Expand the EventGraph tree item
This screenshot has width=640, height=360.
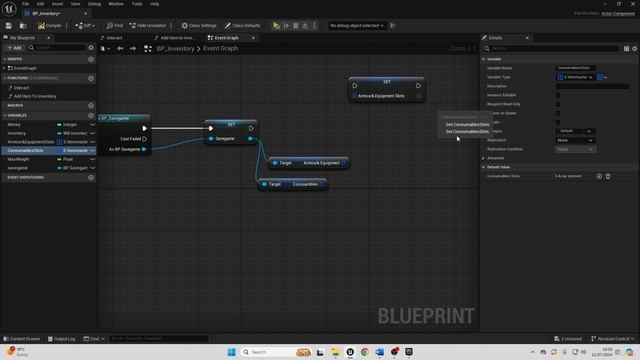click(x=4, y=68)
